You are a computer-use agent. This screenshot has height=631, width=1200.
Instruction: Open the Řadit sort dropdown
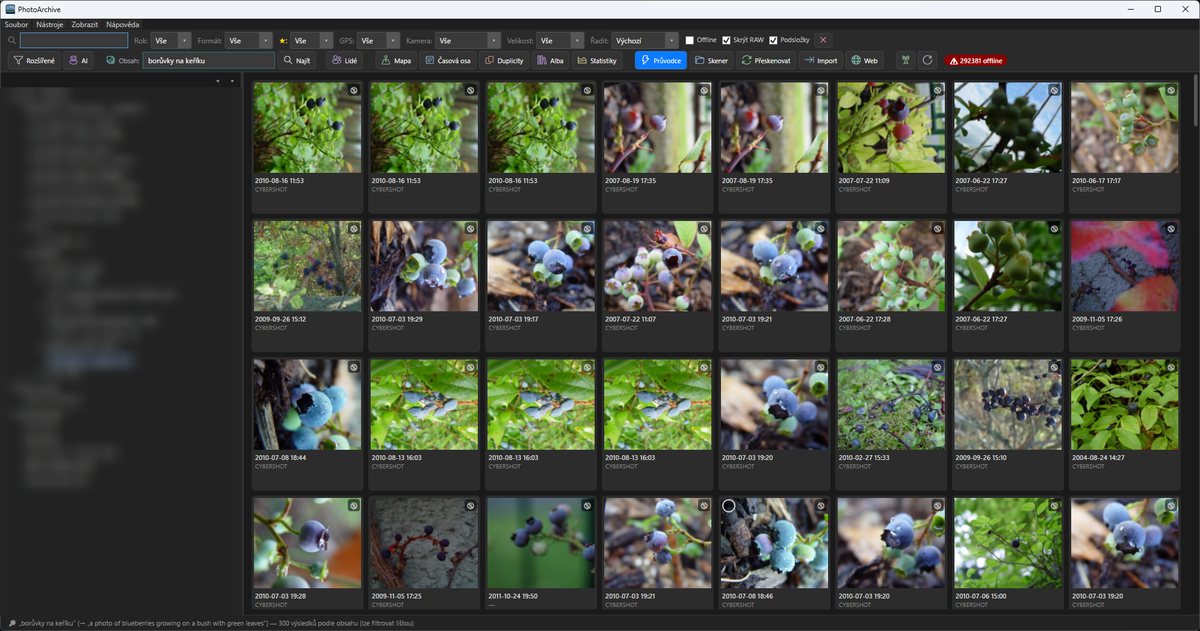645,40
